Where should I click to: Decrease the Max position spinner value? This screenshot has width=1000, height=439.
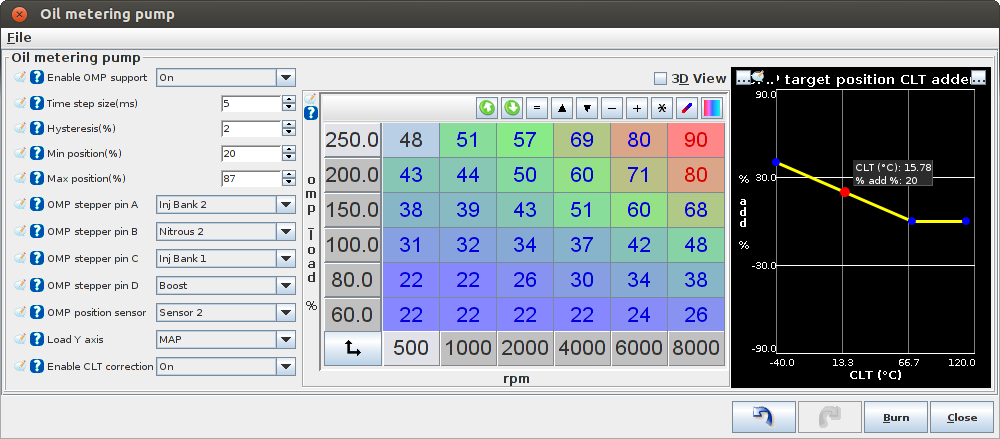pyautogui.click(x=289, y=182)
